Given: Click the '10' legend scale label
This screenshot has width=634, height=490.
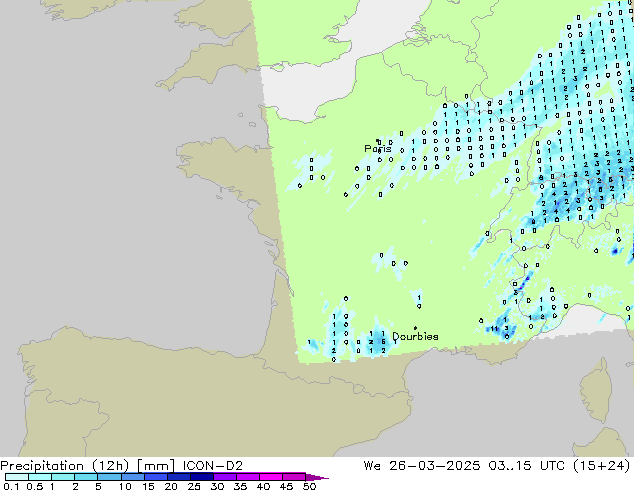Looking at the screenshot, I should [x=125, y=486].
